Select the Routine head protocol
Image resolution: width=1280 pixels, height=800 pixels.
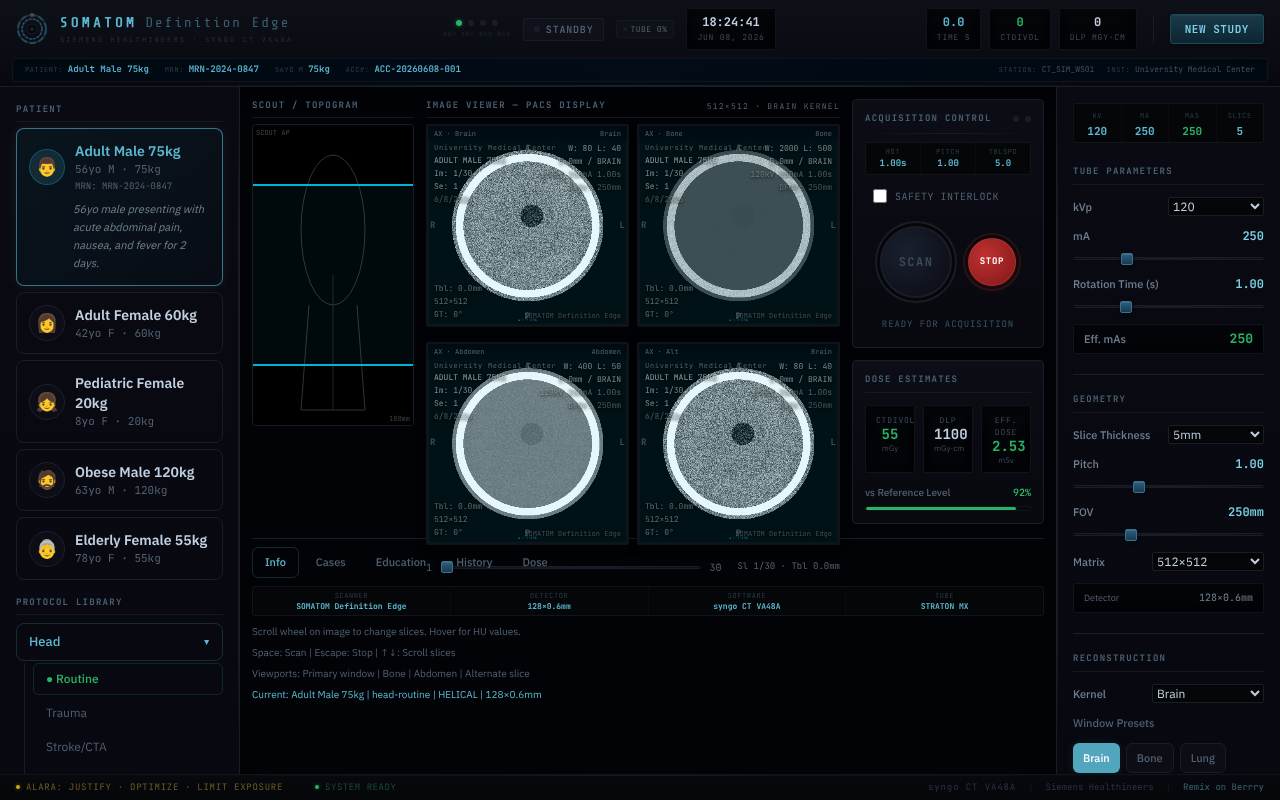tap(128, 679)
